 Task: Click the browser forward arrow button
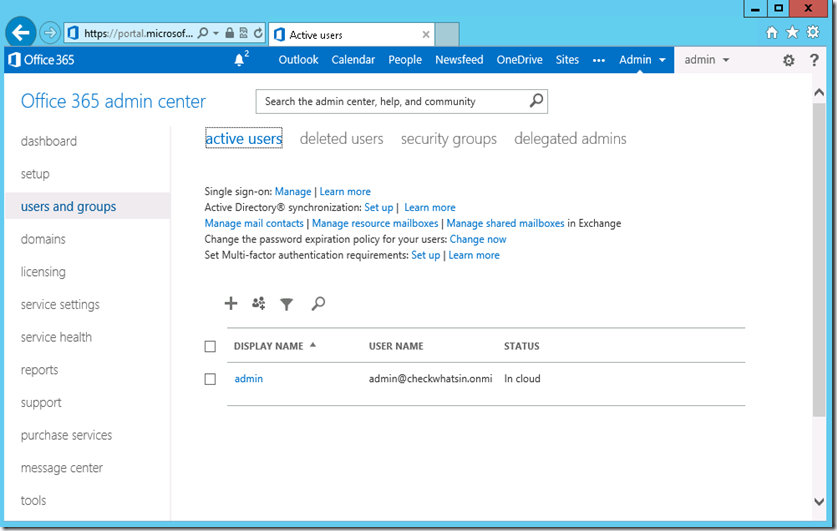(x=50, y=33)
